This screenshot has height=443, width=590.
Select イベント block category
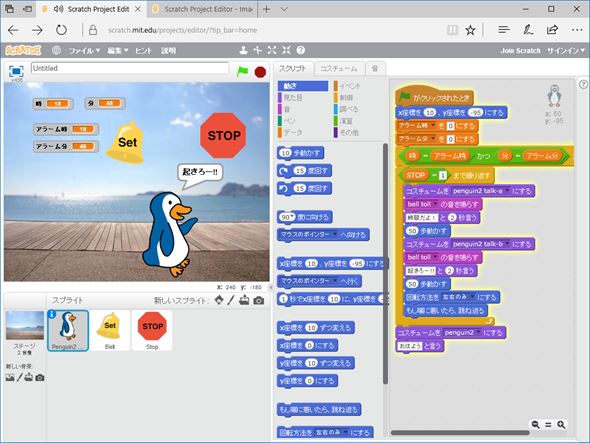tap(347, 86)
